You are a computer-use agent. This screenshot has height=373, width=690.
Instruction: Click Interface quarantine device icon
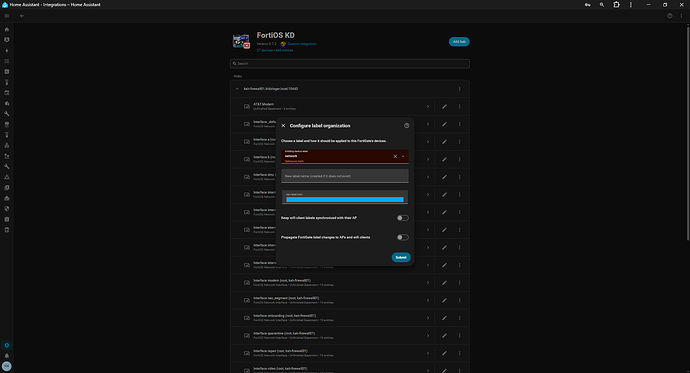pyautogui.click(x=247, y=336)
